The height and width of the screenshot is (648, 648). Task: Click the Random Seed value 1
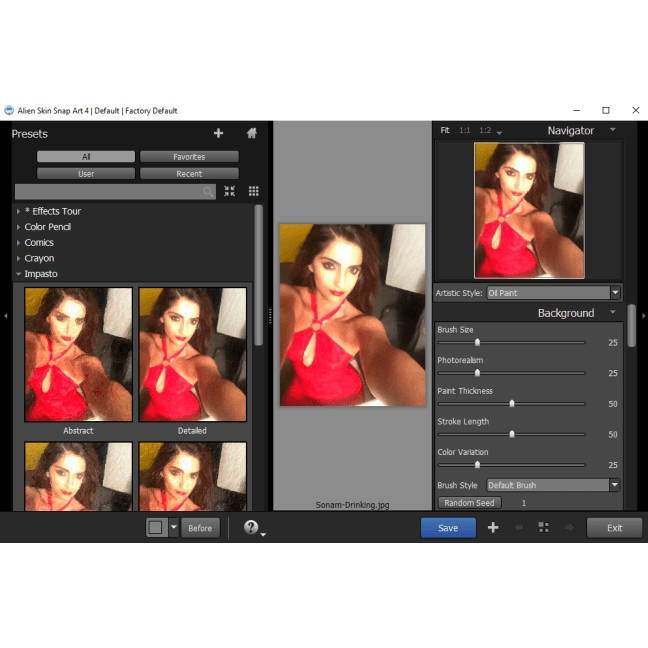pyautogui.click(x=524, y=503)
